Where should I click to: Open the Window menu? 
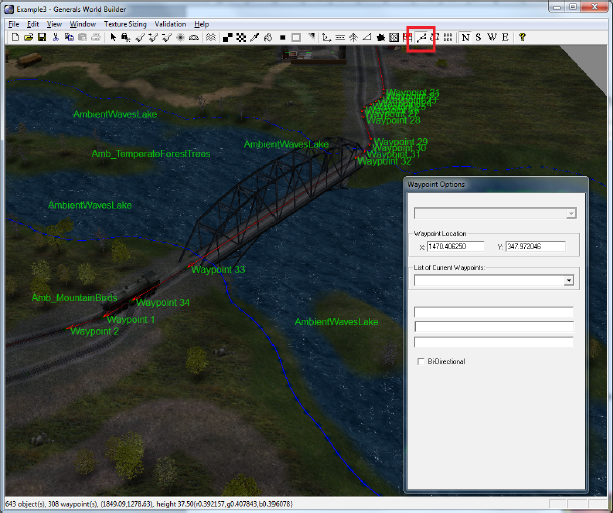coord(83,24)
